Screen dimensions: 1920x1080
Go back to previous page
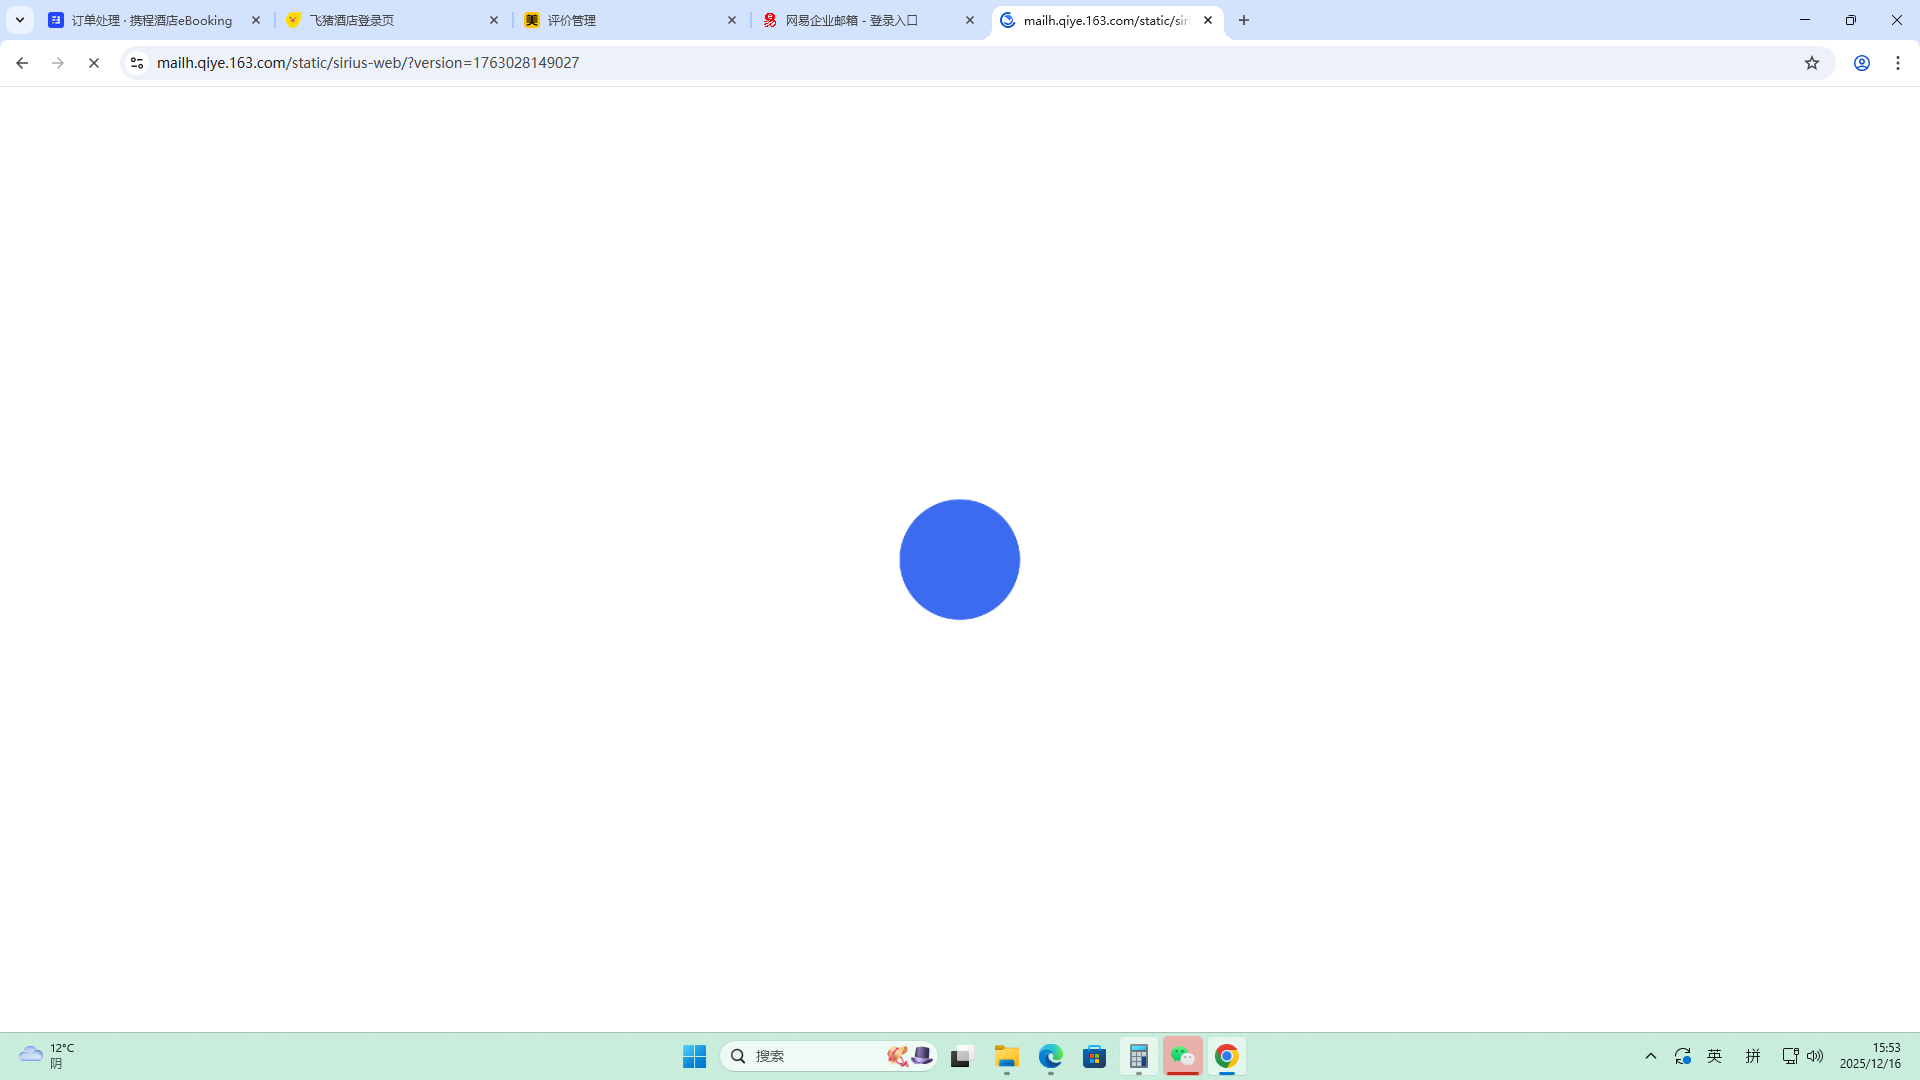[x=22, y=63]
